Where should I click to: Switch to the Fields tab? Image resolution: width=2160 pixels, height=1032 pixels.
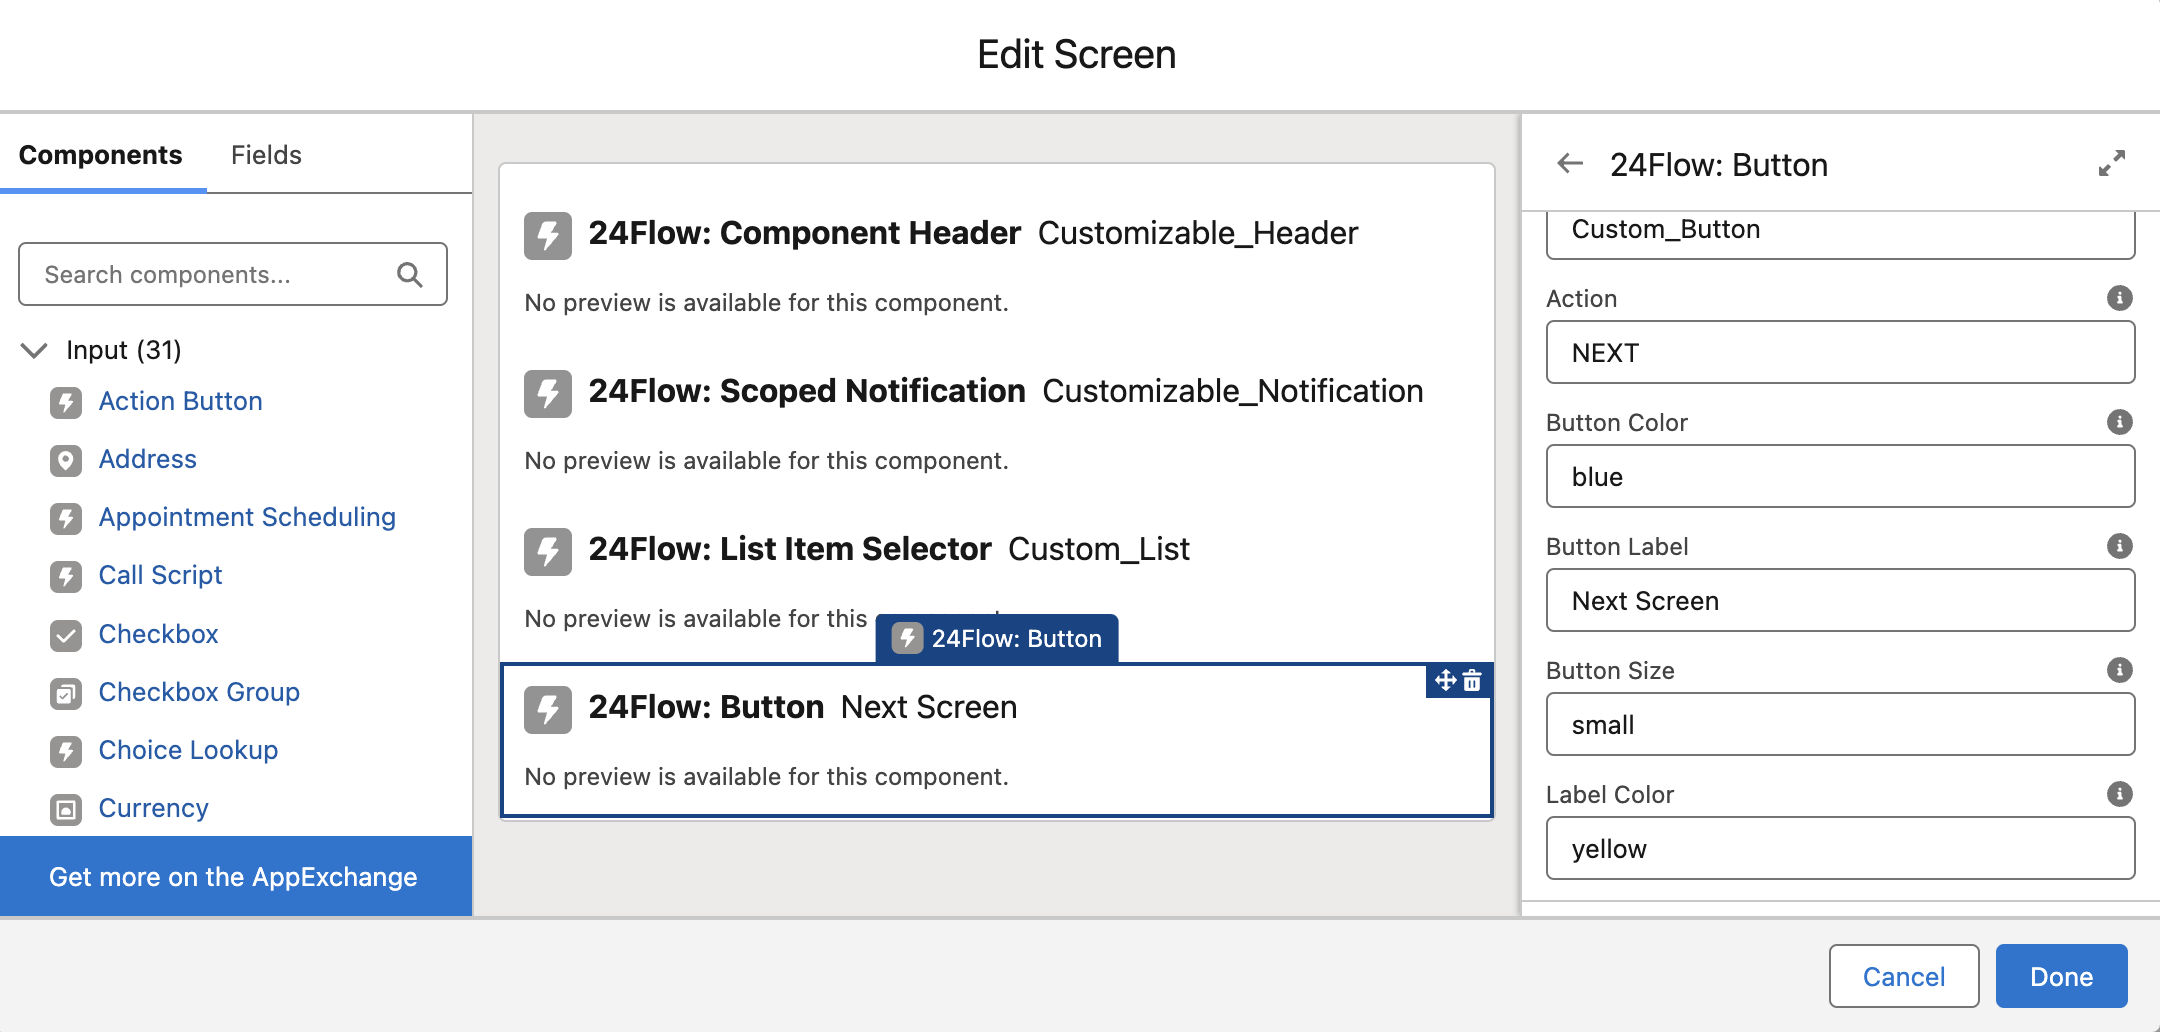[266, 155]
